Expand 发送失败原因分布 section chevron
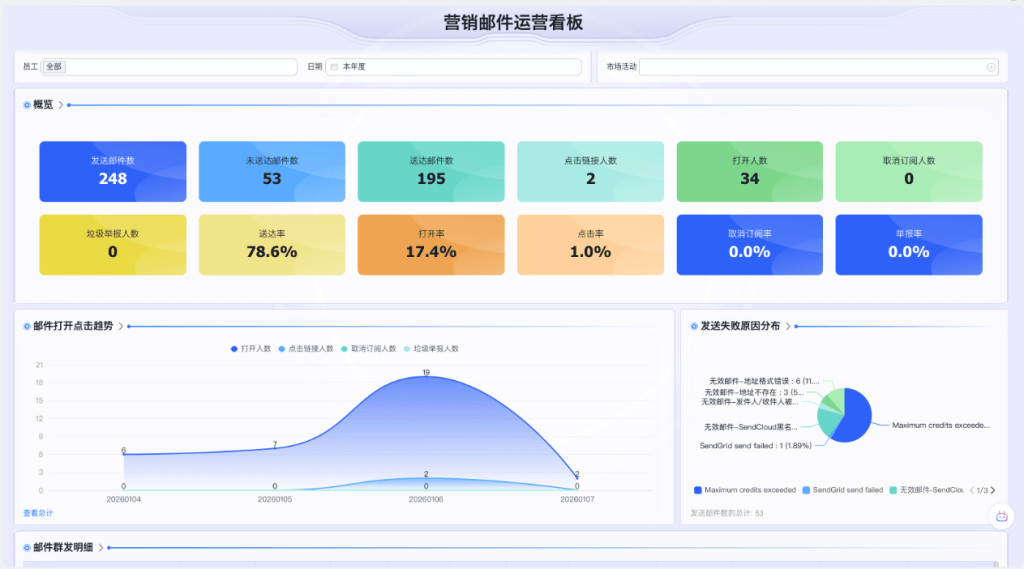Screen dimensions: 1024x569 click(788, 326)
